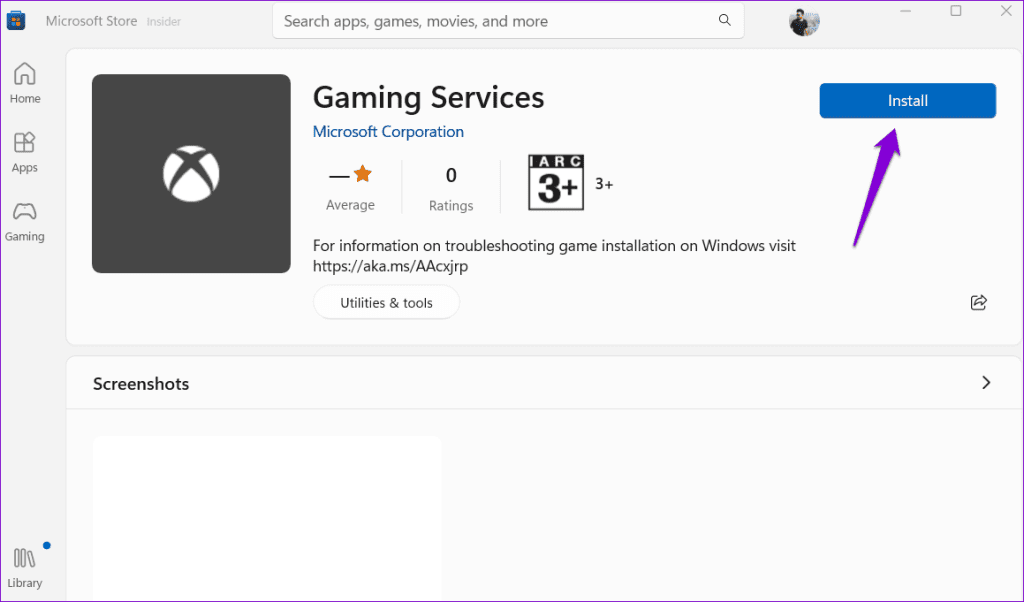The height and width of the screenshot is (602, 1024).
Task: Click the orange star average rating
Action: coord(362,174)
